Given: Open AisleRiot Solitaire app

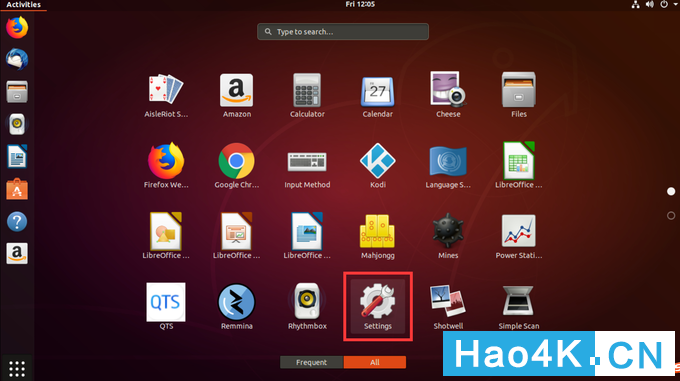Looking at the screenshot, I should [x=166, y=95].
